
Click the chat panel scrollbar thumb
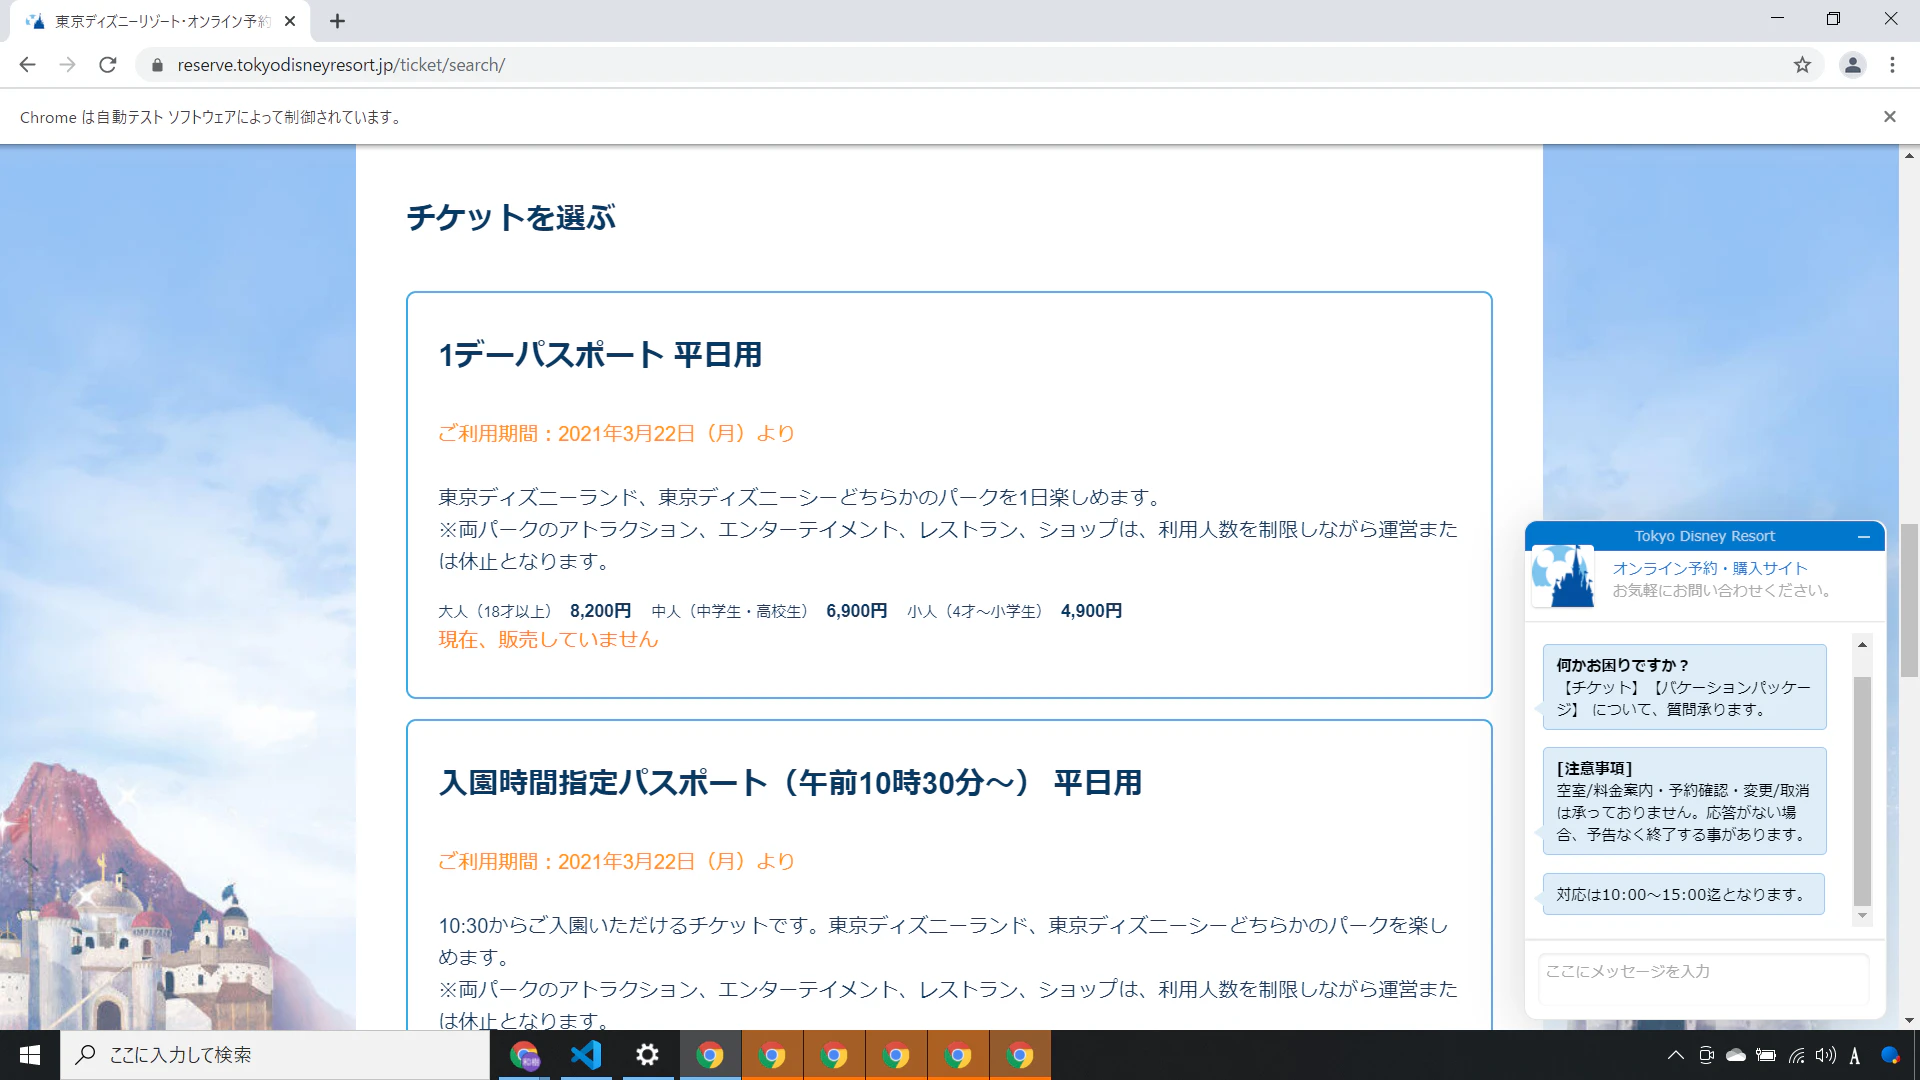pyautogui.click(x=1862, y=791)
